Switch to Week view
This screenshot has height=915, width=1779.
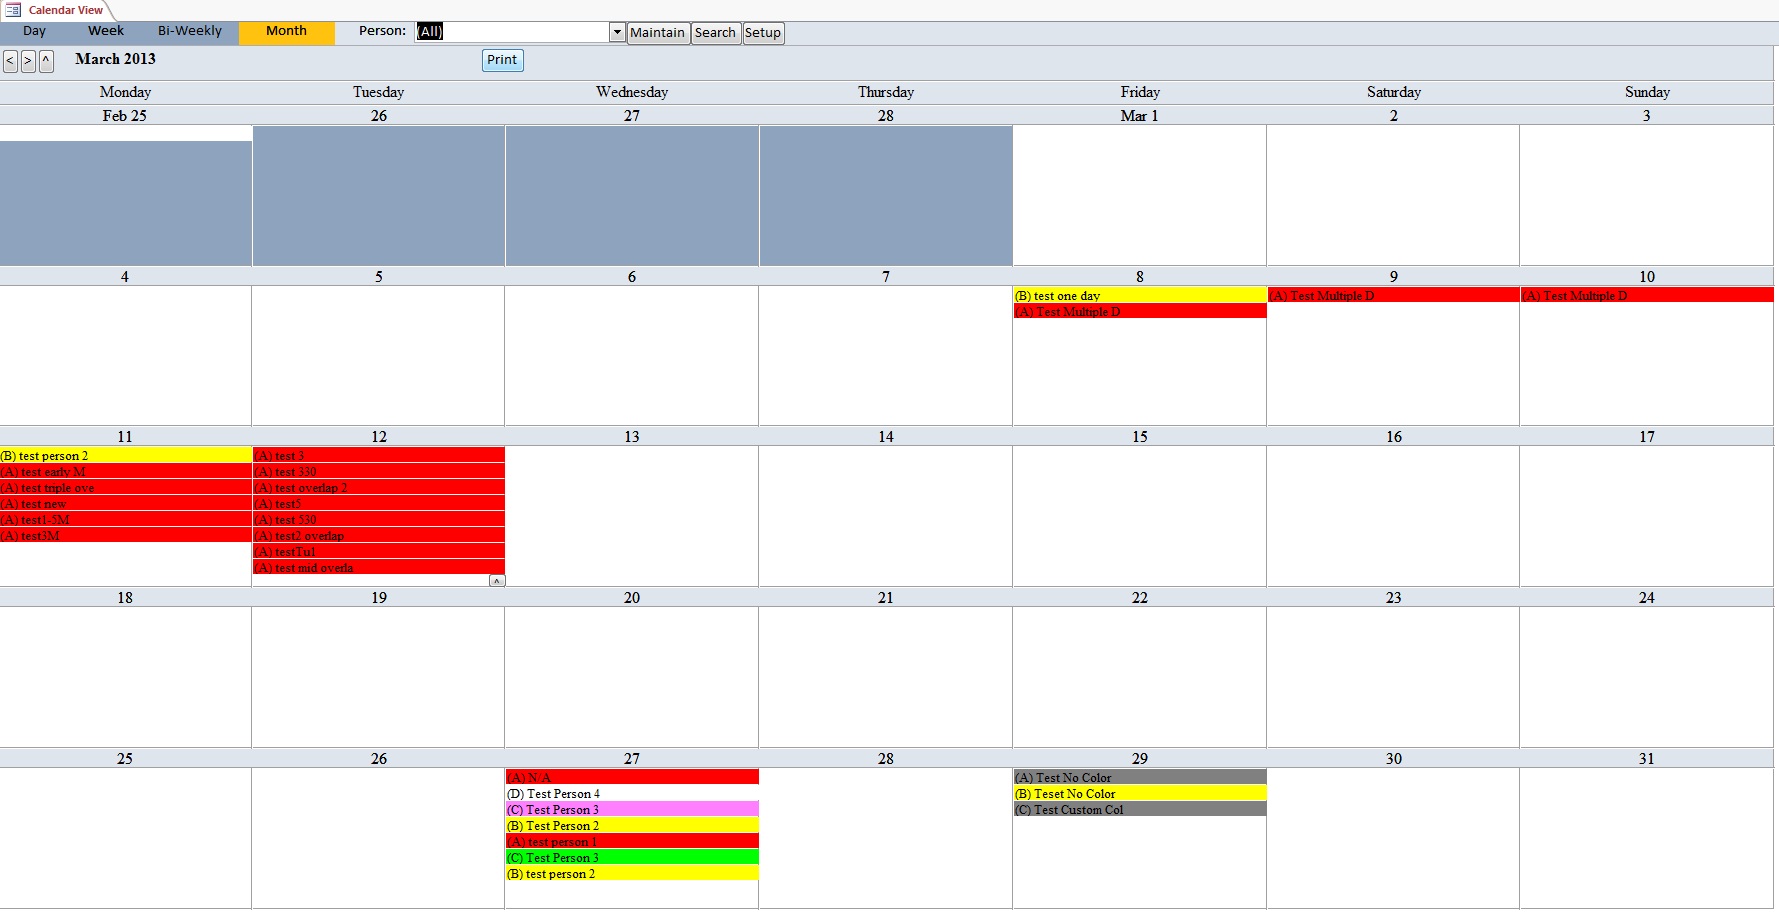tap(105, 31)
